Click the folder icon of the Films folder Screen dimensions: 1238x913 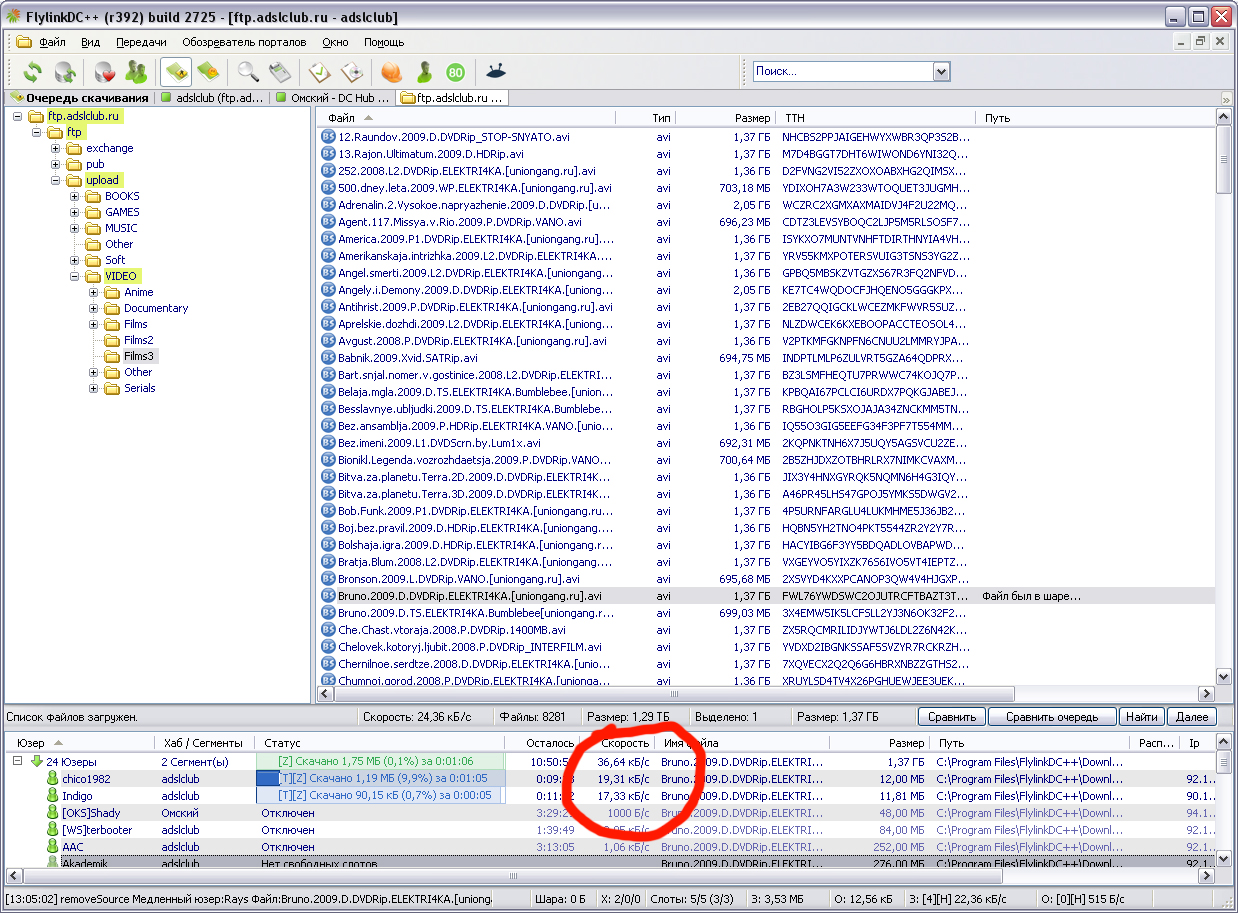[112, 324]
